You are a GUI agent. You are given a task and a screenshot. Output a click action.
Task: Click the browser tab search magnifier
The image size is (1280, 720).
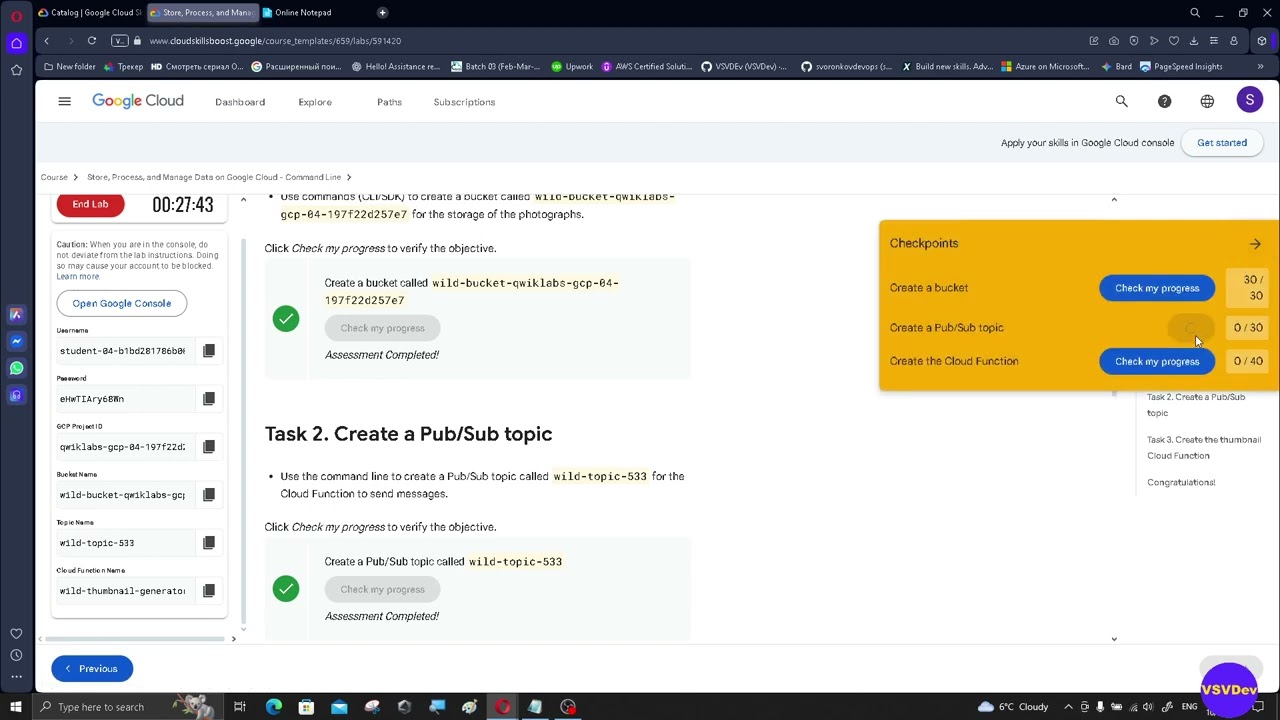point(1195,13)
